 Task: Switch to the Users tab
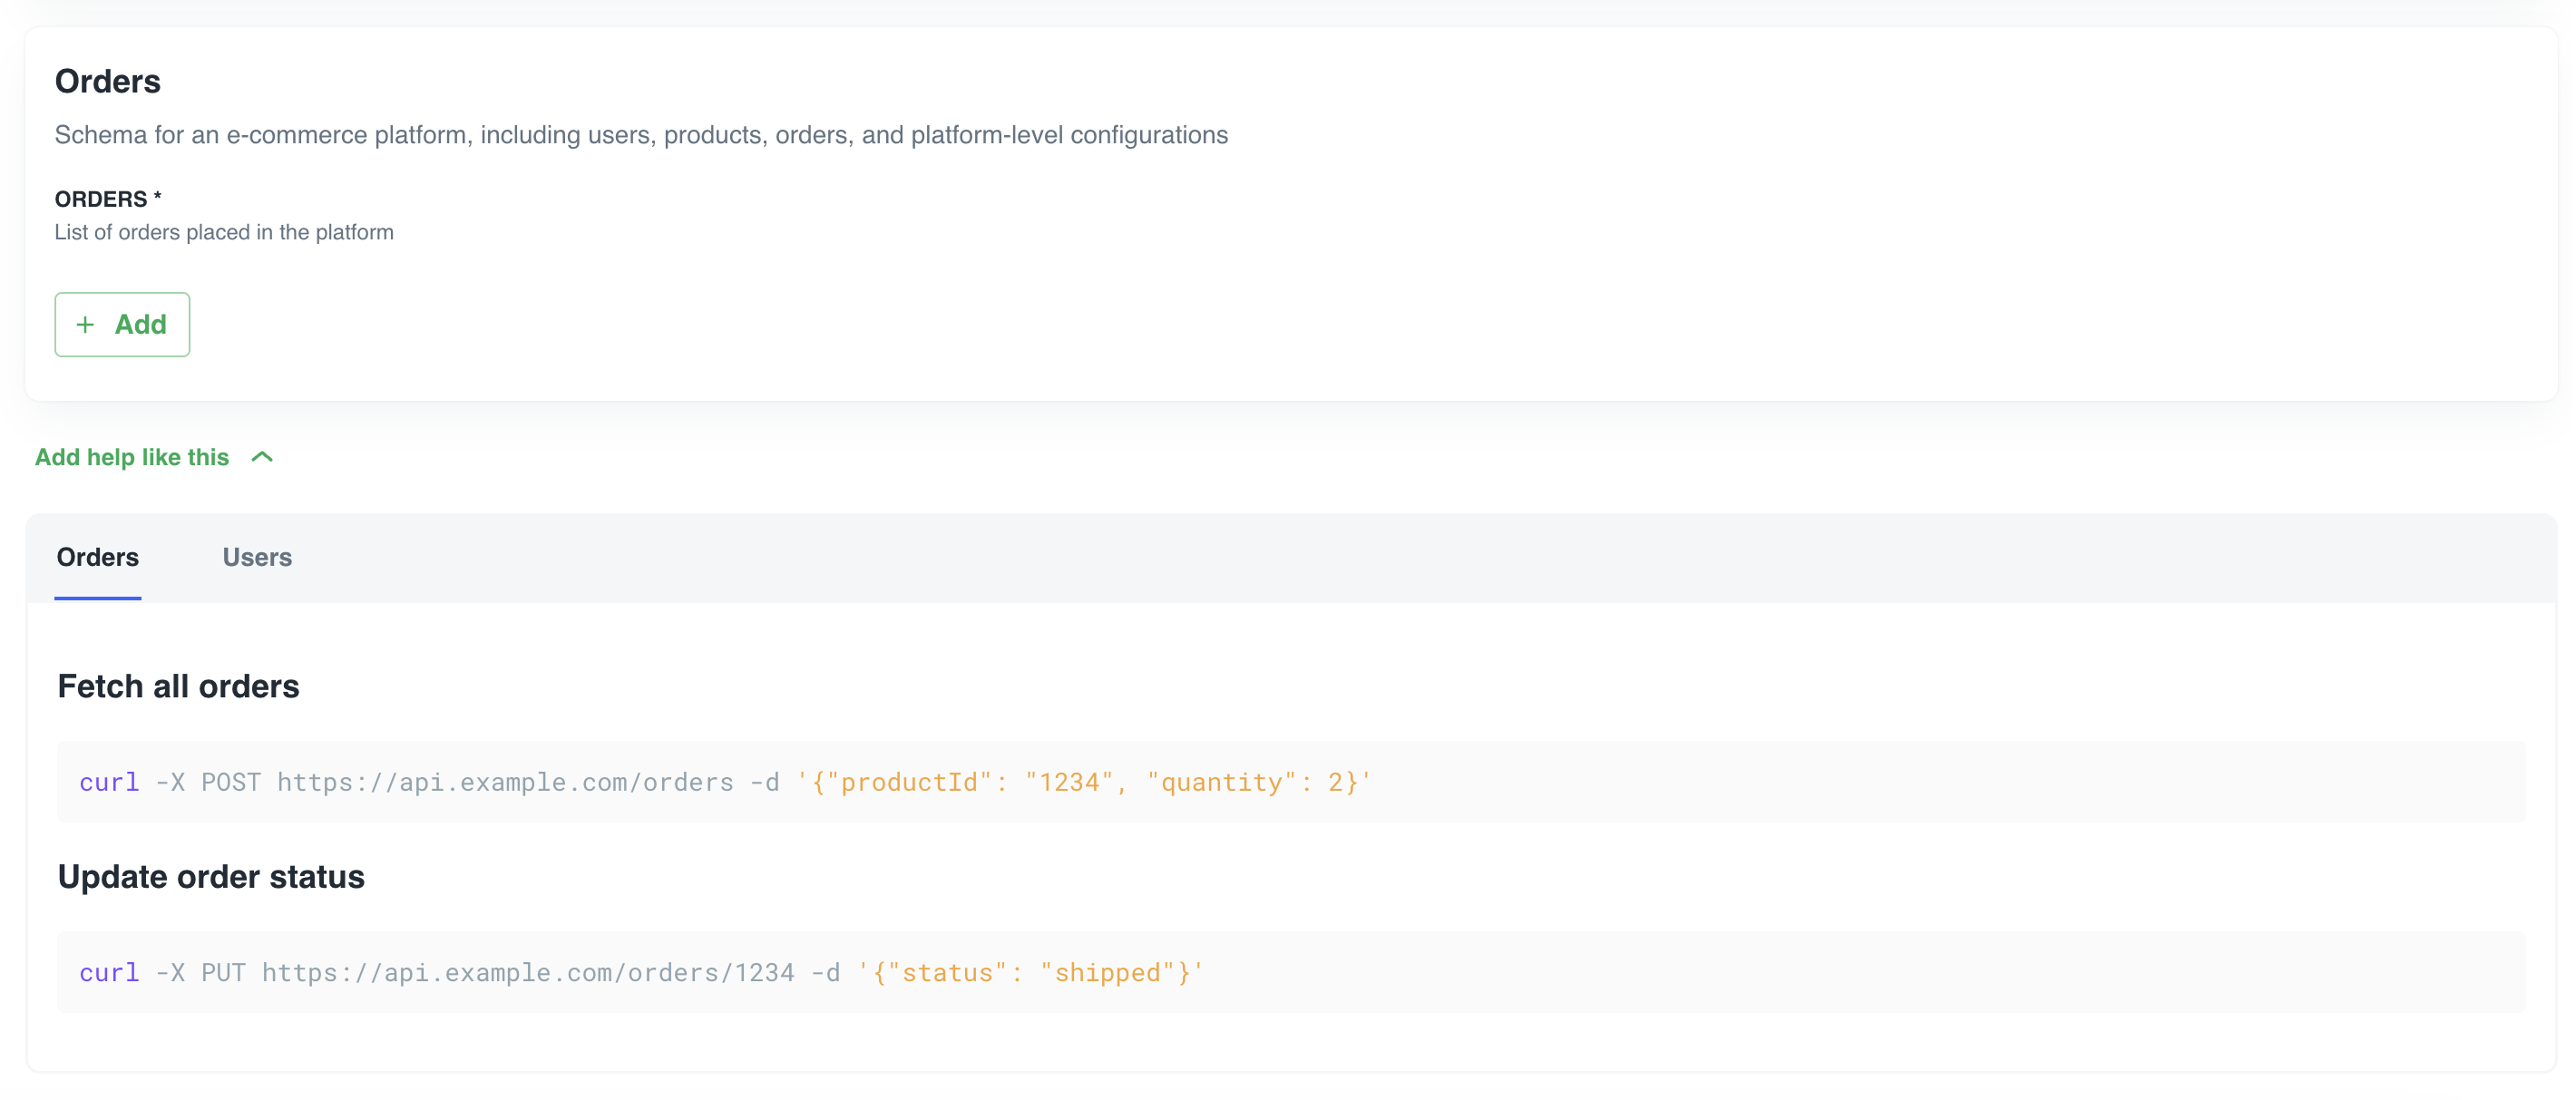[257, 557]
